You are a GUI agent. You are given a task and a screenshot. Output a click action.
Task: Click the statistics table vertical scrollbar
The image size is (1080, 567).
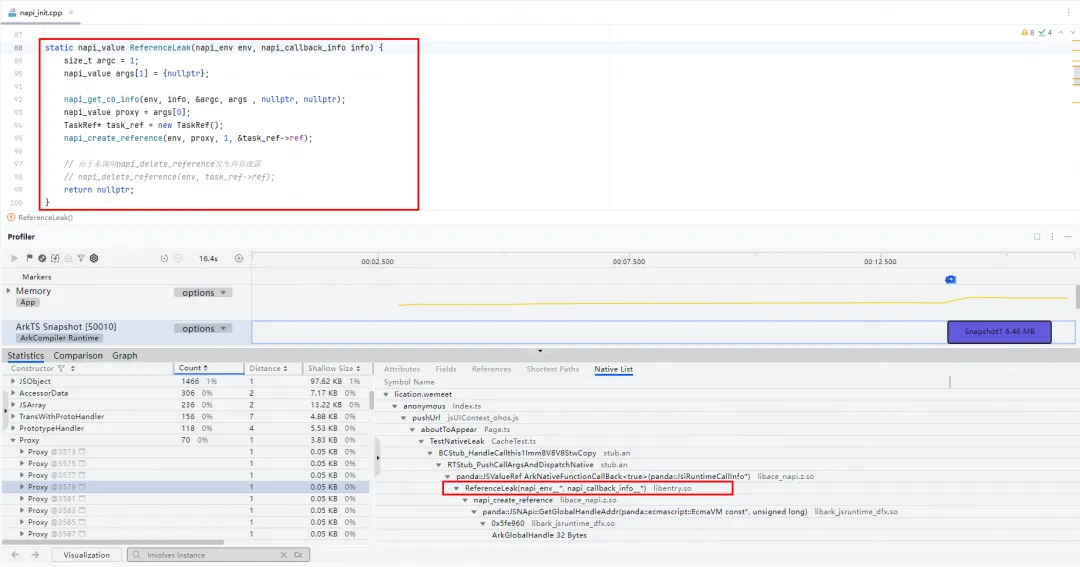(x=372, y=400)
